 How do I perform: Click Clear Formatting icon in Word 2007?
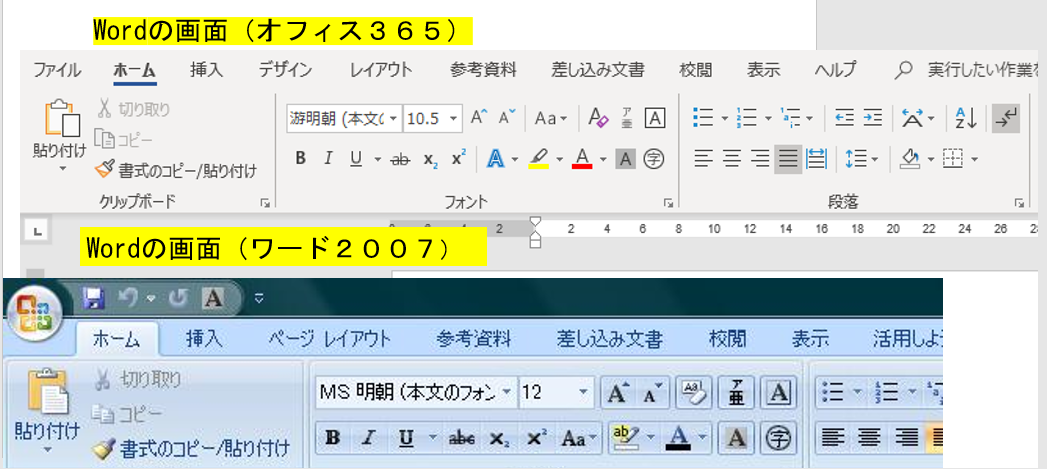click(693, 395)
